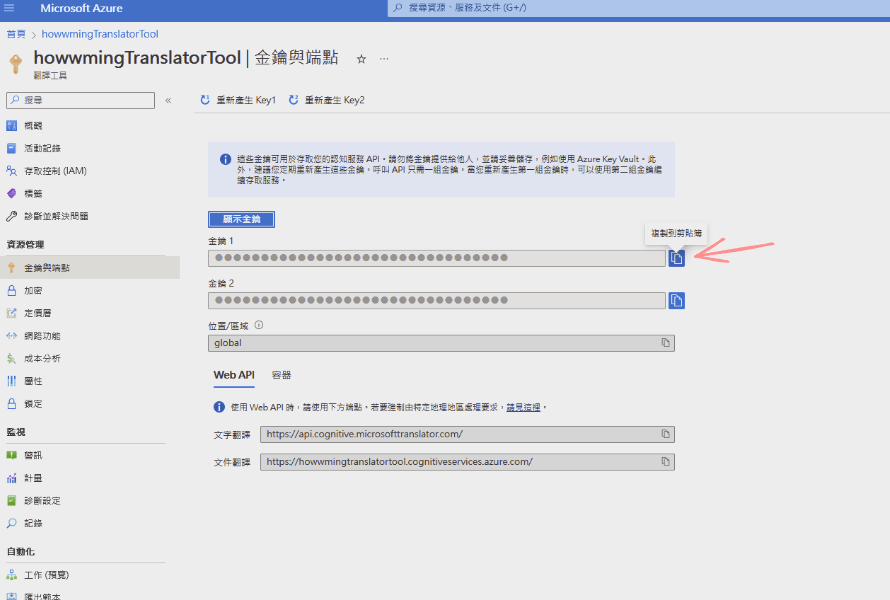The image size is (890, 600).
Task: Regenerate Key2 from the toolbar
Action: [326, 100]
